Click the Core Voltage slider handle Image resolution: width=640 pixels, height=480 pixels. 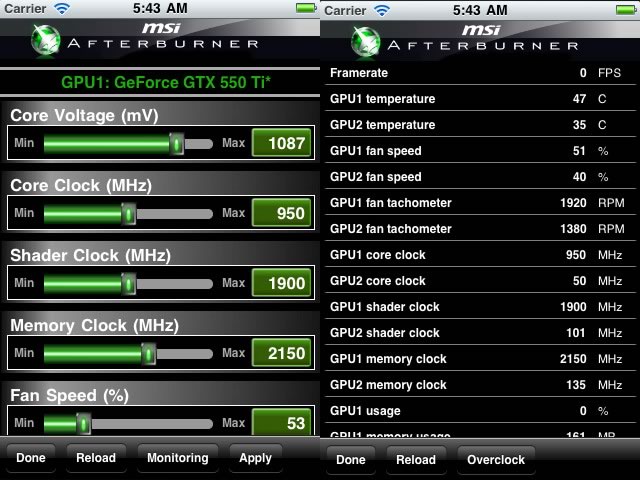tap(176, 144)
